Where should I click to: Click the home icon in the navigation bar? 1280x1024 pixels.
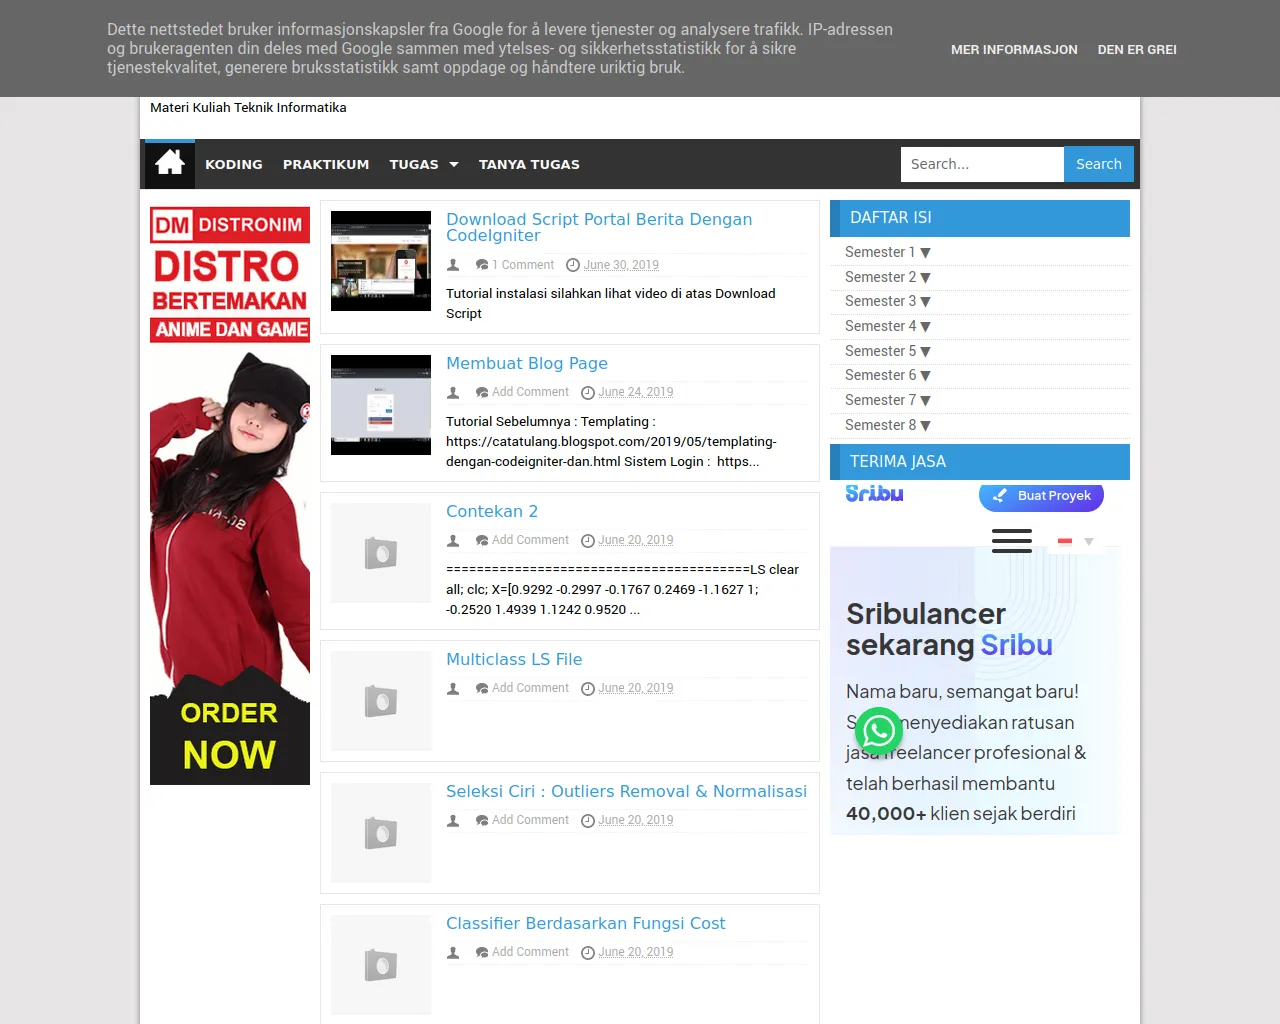(x=169, y=162)
